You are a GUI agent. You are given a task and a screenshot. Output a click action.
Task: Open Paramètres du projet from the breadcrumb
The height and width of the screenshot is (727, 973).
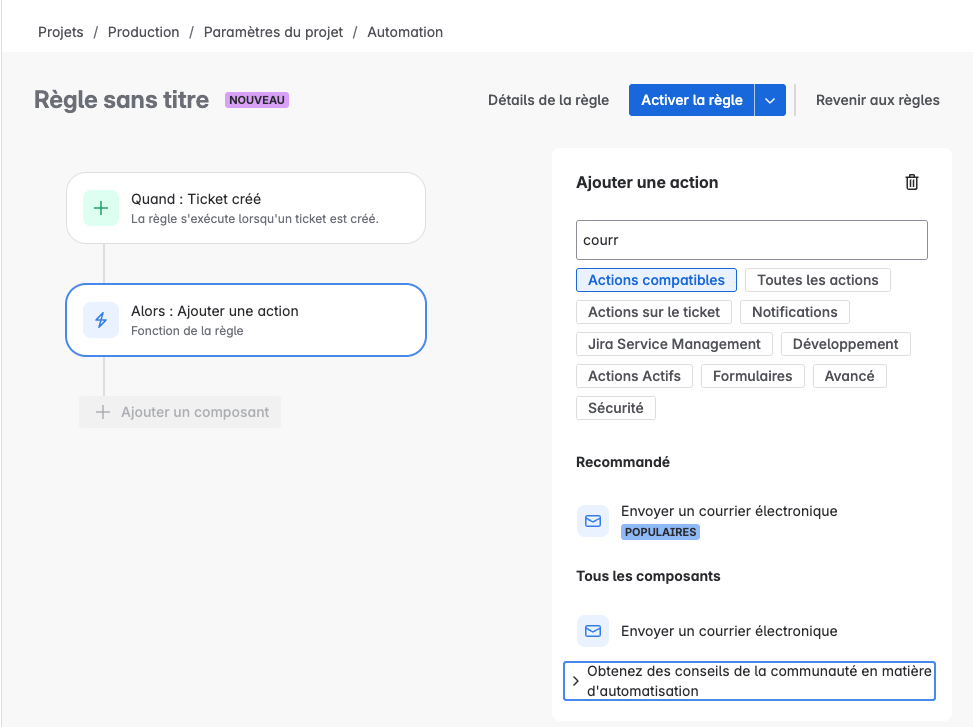point(273,31)
